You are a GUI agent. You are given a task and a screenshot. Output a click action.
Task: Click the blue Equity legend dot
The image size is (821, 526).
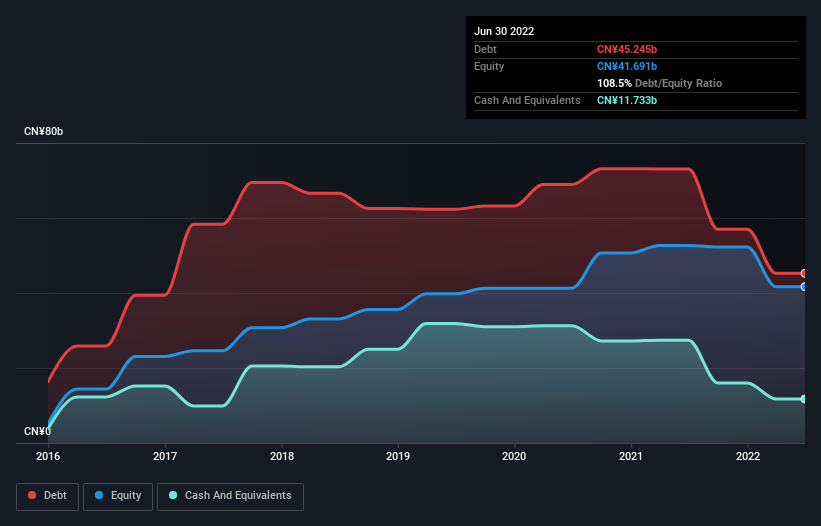click(x=99, y=495)
